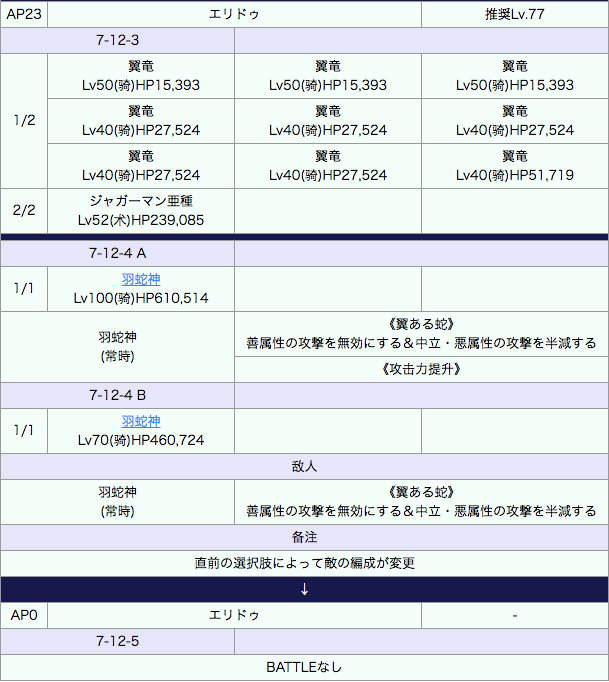Select the 7-12-5 section header
609x682 pixels.
pyautogui.click(x=118, y=641)
